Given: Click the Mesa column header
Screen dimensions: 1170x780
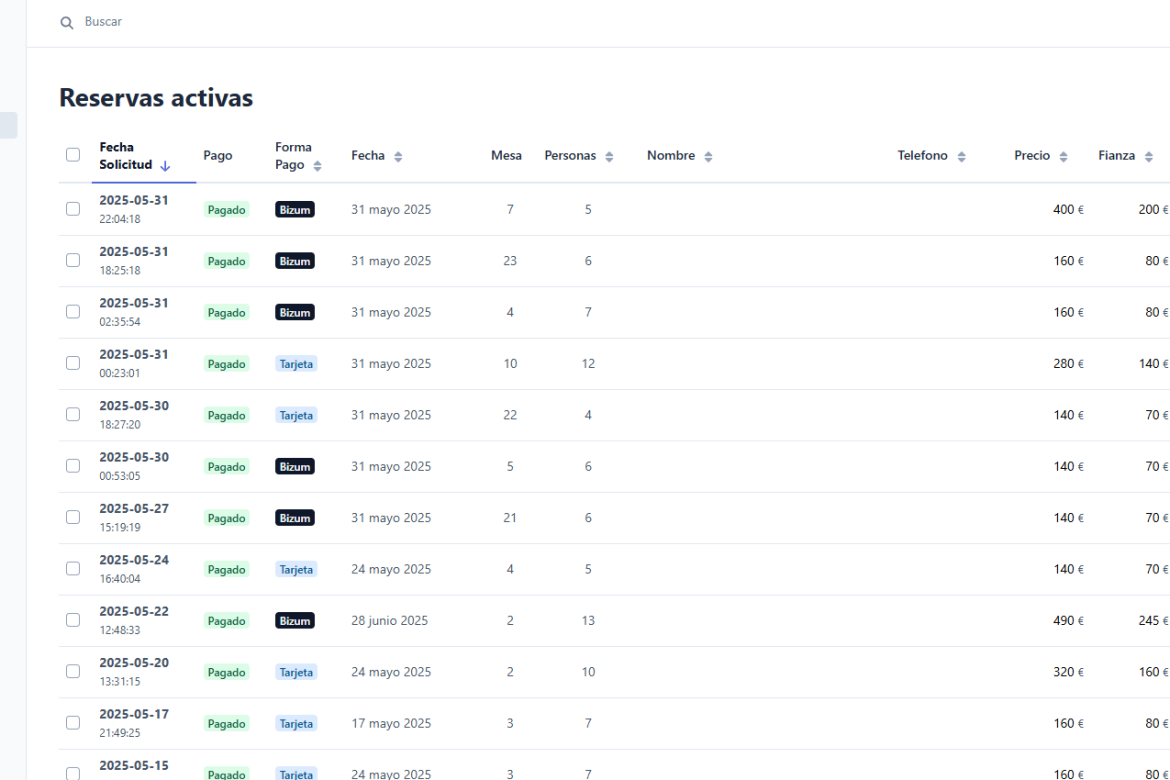Looking at the screenshot, I should tap(506, 156).
